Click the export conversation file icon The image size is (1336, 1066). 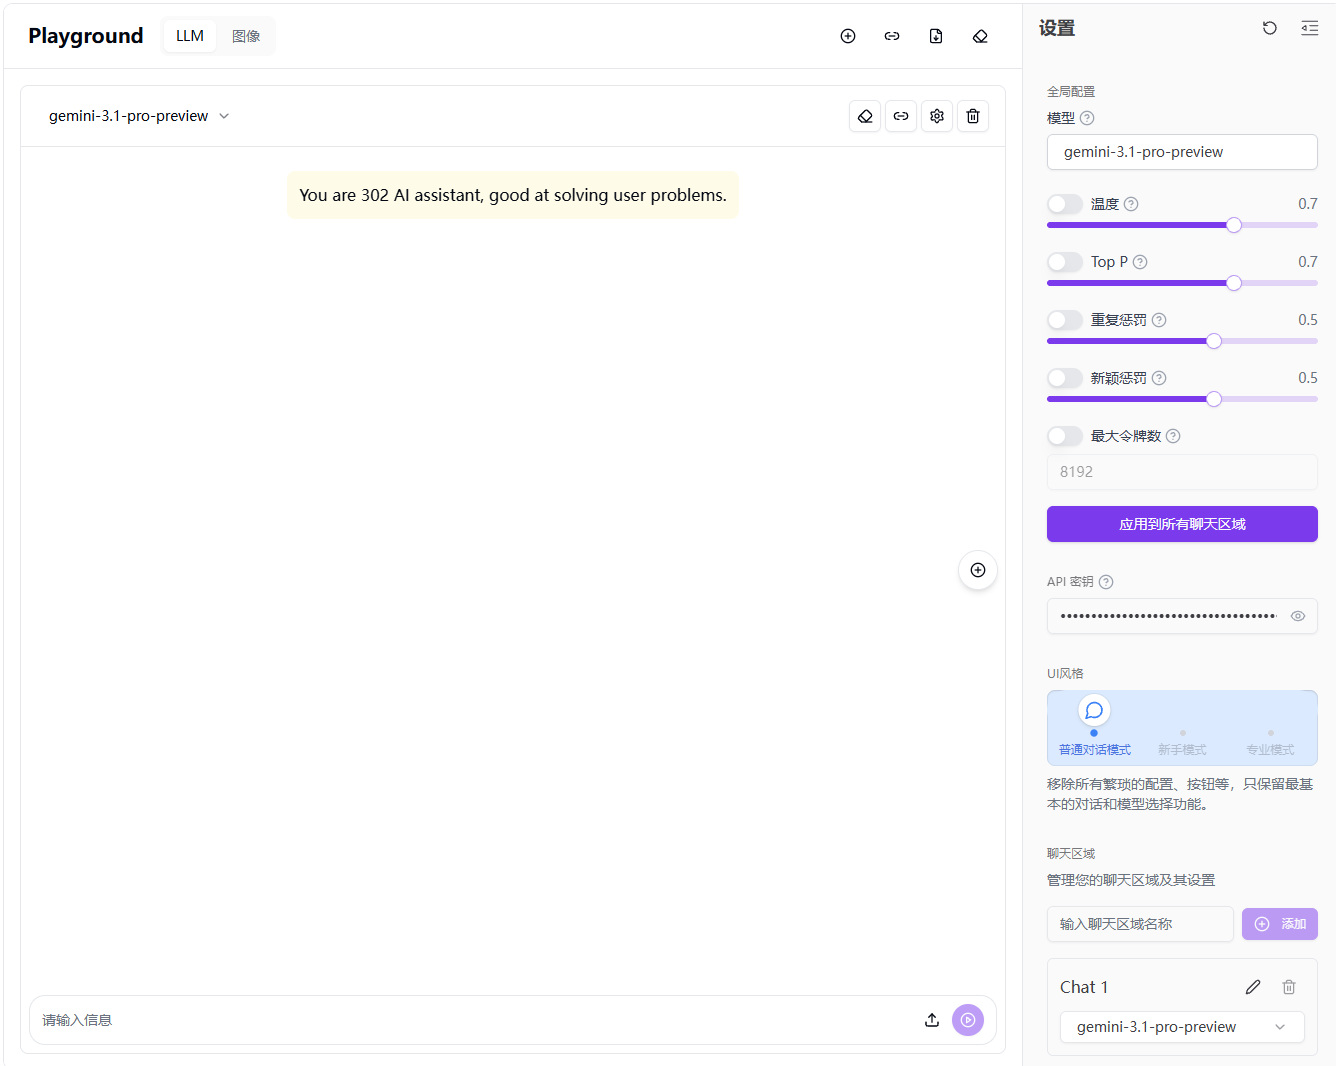[936, 36]
